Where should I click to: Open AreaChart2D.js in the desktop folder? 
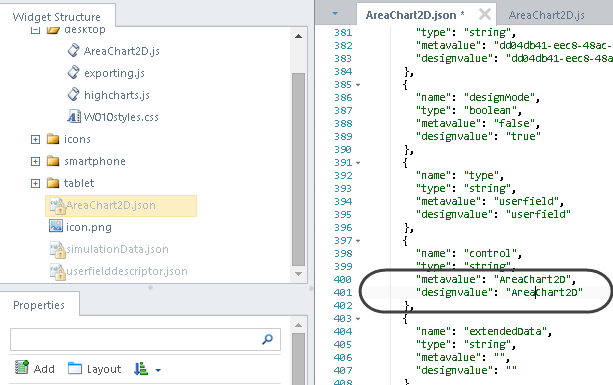click(x=121, y=51)
